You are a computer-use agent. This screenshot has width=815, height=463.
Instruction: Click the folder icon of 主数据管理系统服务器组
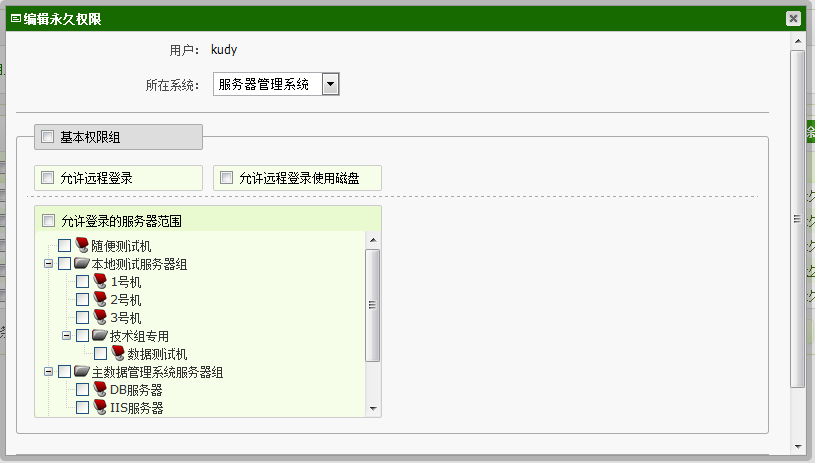(82, 371)
